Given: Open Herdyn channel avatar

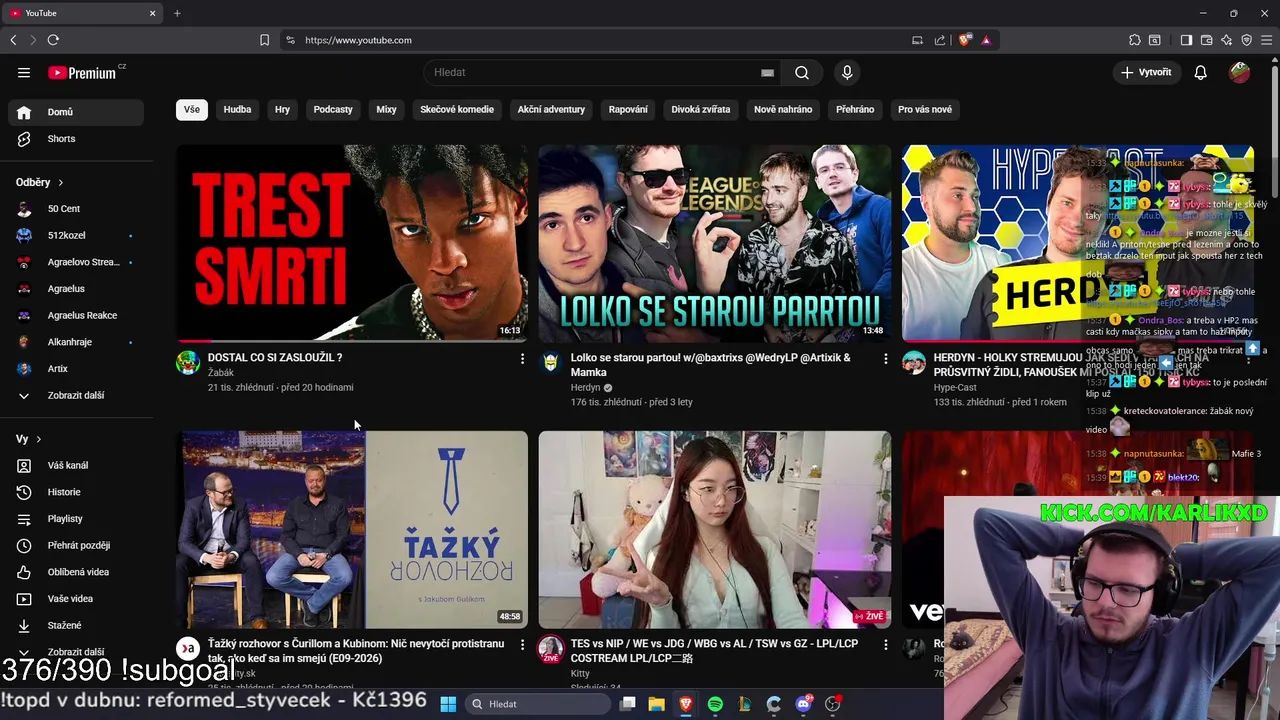Looking at the screenshot, I should click(551, 363).
